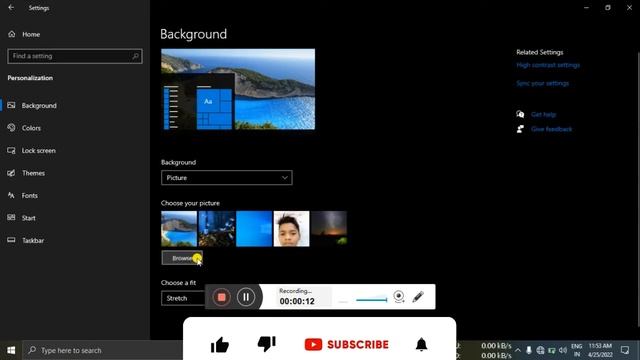The height and width of the screenshot is (360, 640).
Task: Click the Taskbar icon in sidebar
Action: pos(11,240)
